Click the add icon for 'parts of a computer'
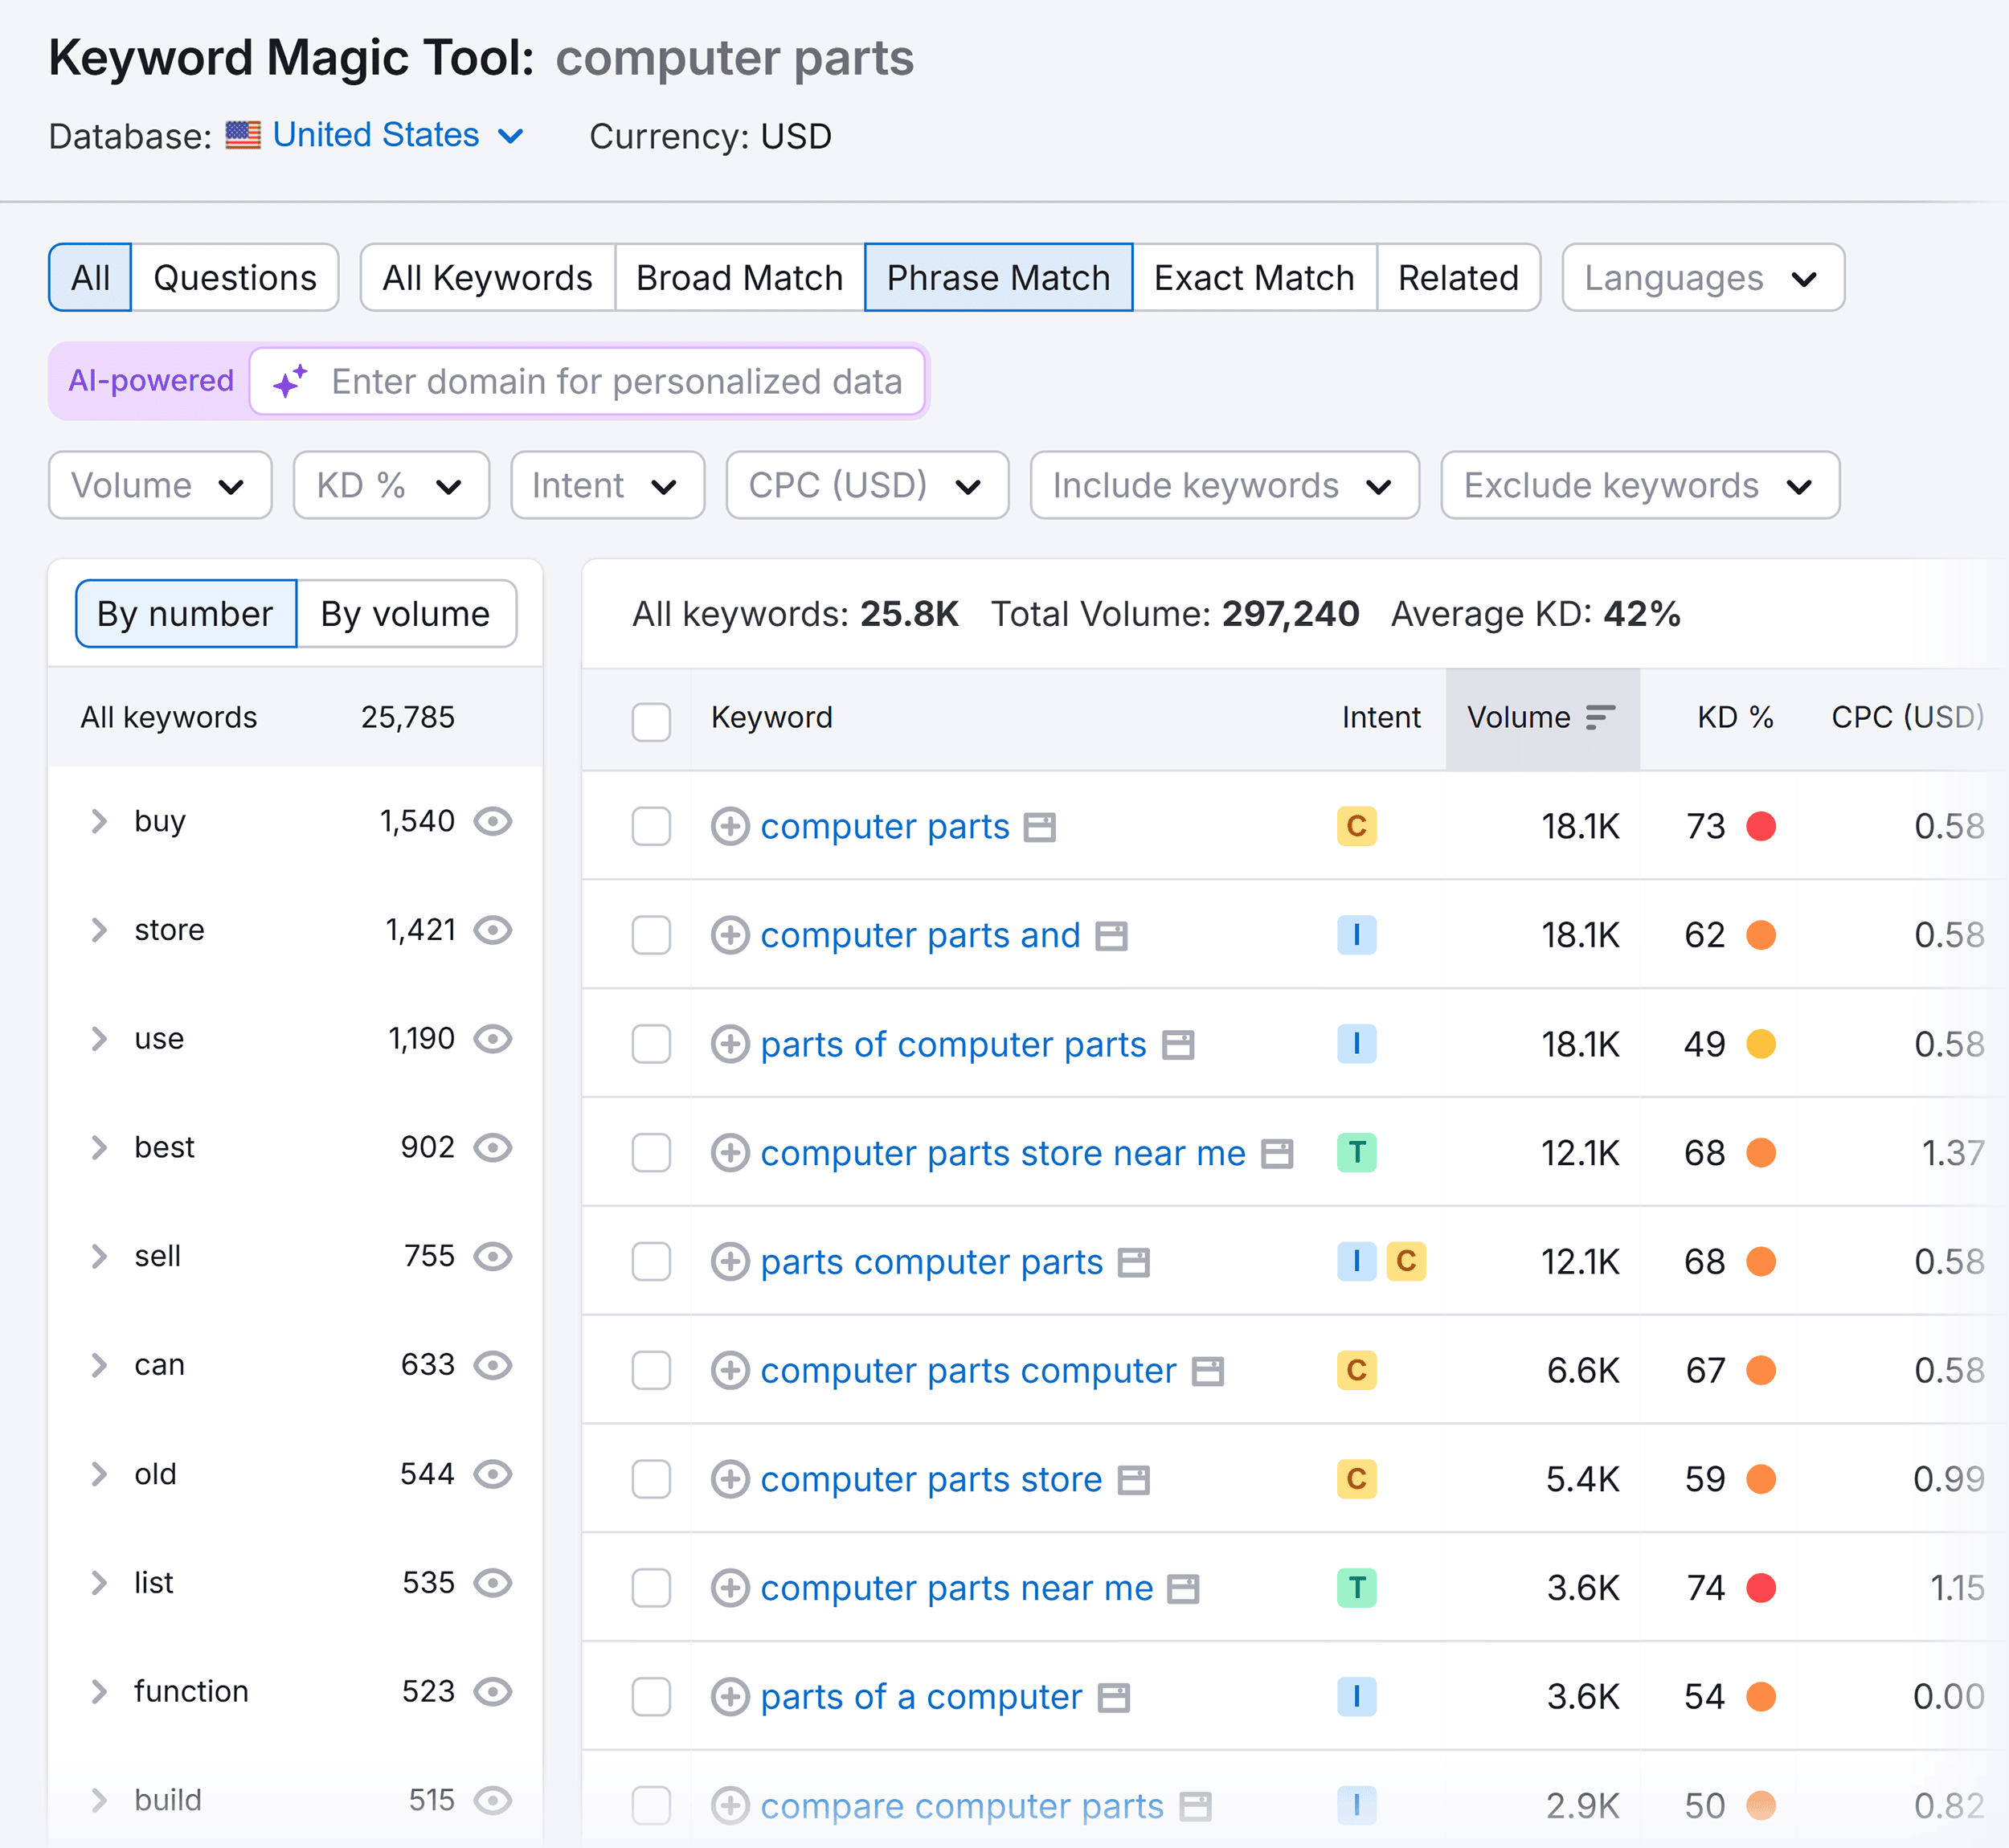The width and height of the screenshot is (2009, 1848). [x=730, y=1697]
